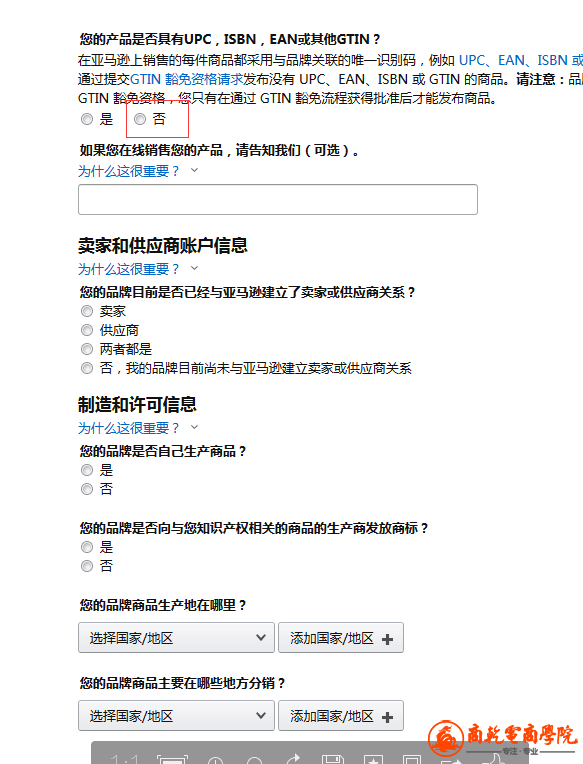Click the rotate arrow viewer icon
Viewport: 583px width, 764px height.
tap(294, 759)
